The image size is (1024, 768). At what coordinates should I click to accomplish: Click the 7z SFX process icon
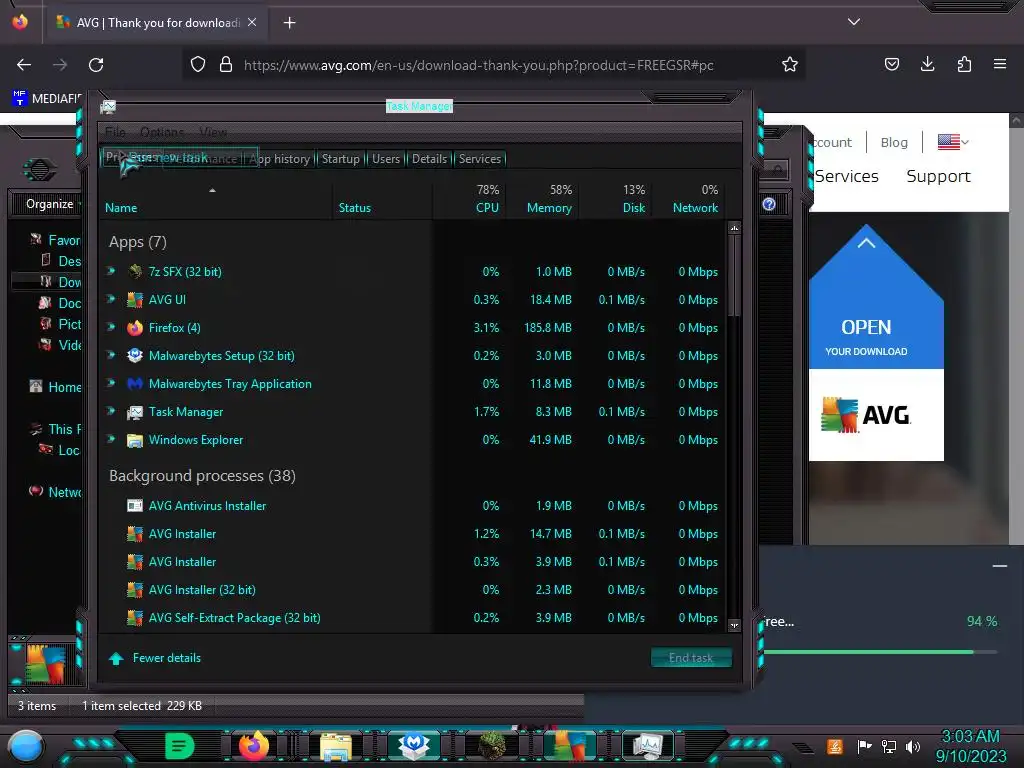pos(135,271)
